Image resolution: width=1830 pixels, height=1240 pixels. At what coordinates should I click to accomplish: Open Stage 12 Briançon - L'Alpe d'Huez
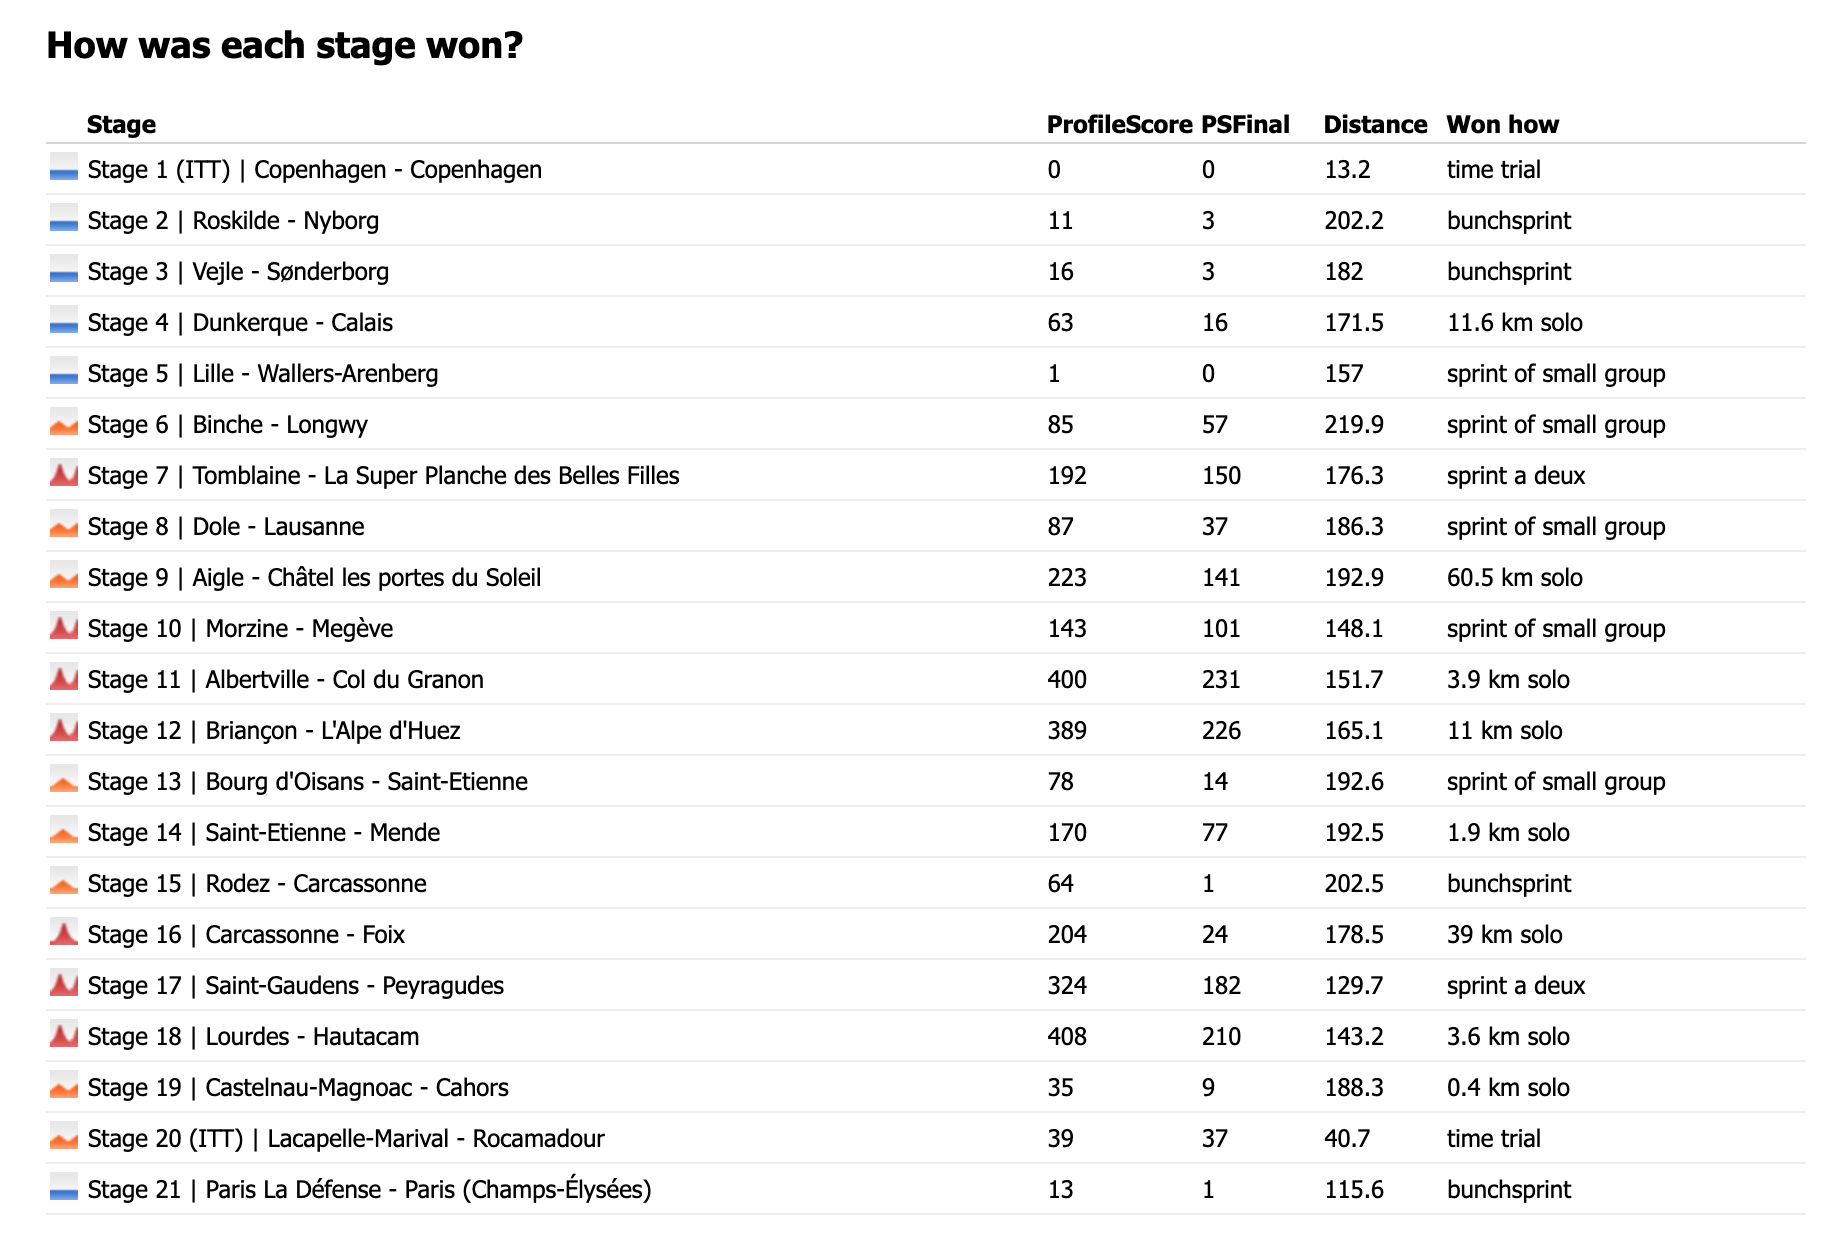[274, 731]
